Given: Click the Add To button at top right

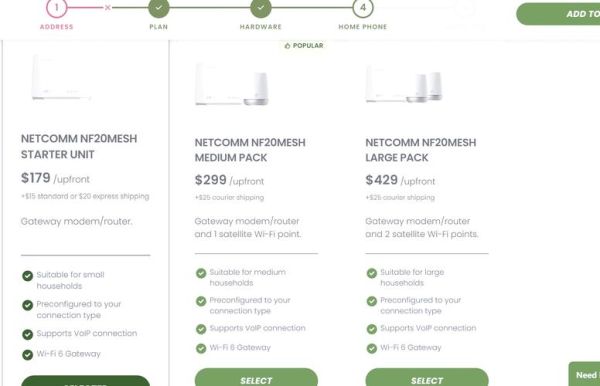Looking at the screenshot, I should 559,14.
